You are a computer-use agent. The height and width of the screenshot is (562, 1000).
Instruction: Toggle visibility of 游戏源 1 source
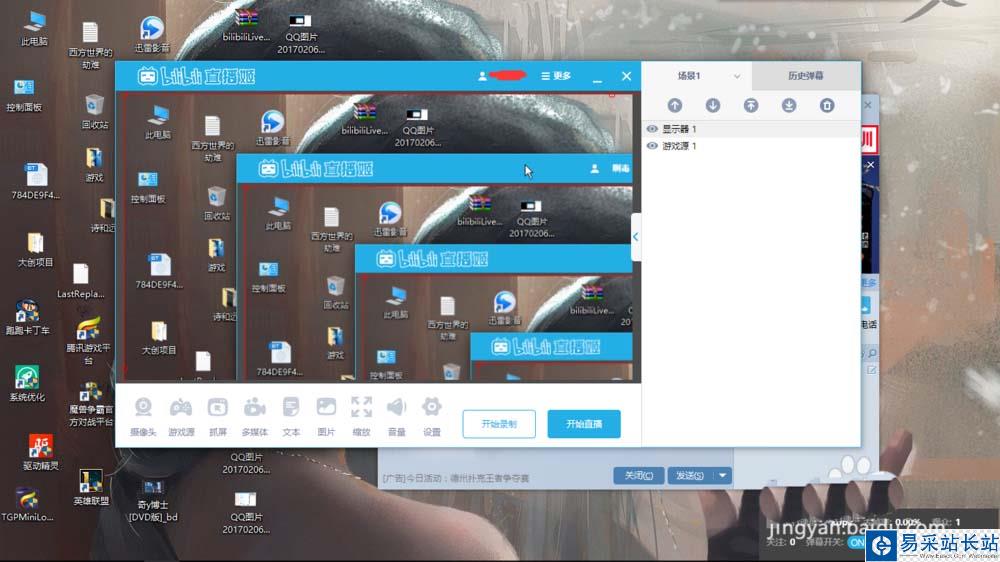[x=652, y=146]
